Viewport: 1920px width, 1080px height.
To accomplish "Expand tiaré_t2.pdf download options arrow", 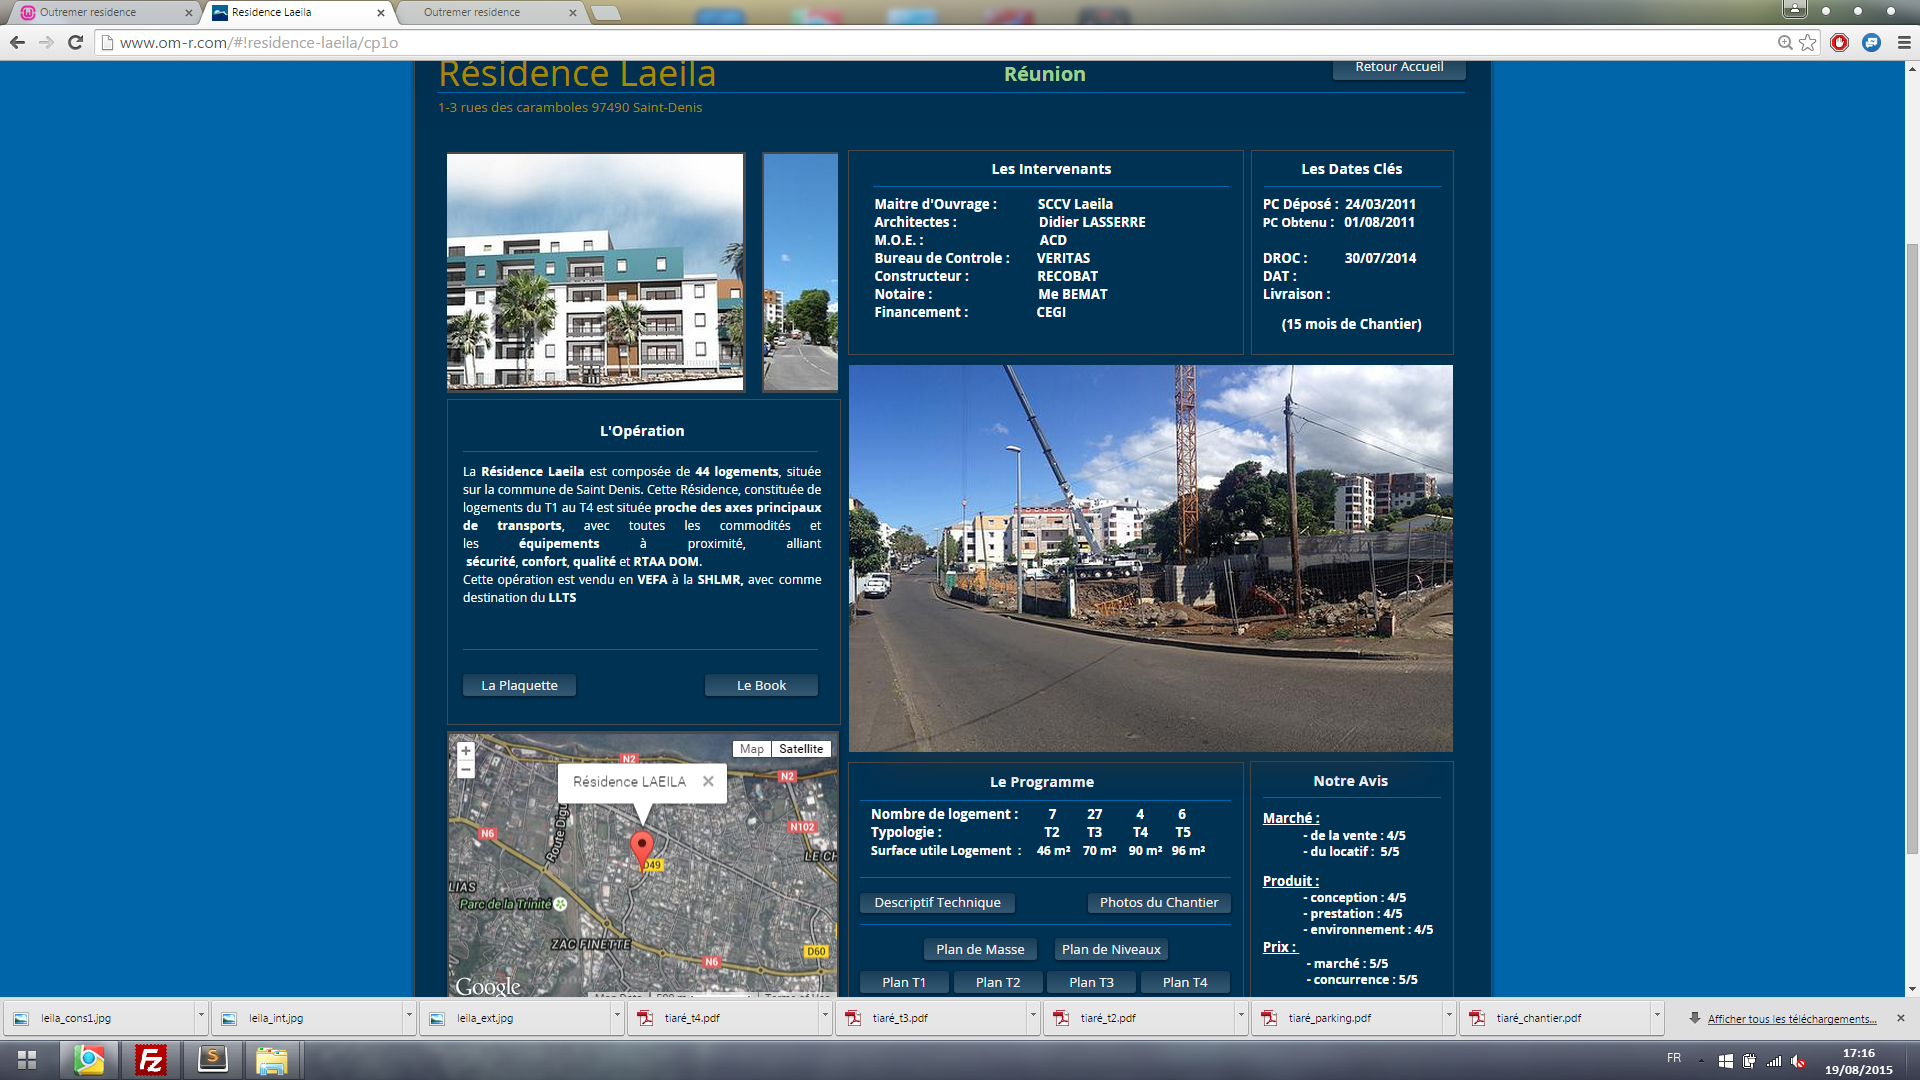I will pos(1241,1018).
